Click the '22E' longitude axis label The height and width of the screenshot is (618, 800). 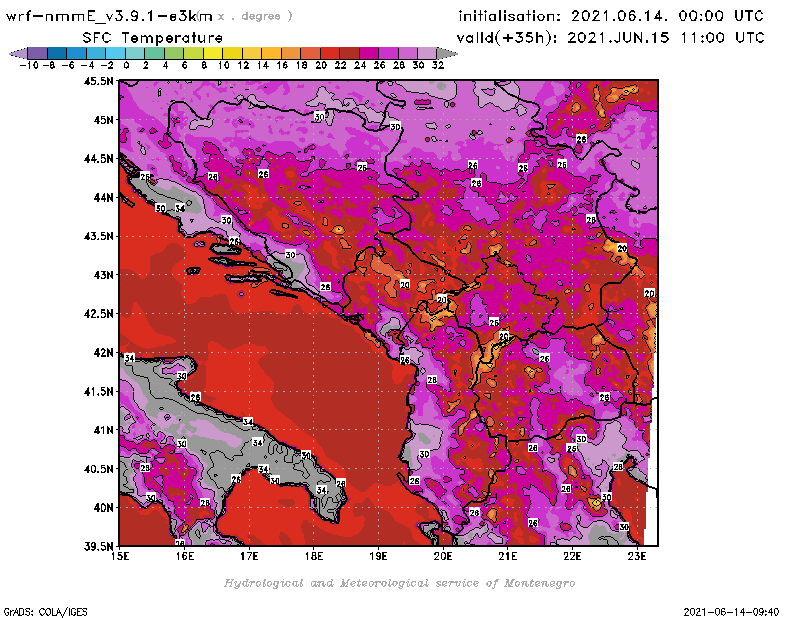tap(572, 556)
